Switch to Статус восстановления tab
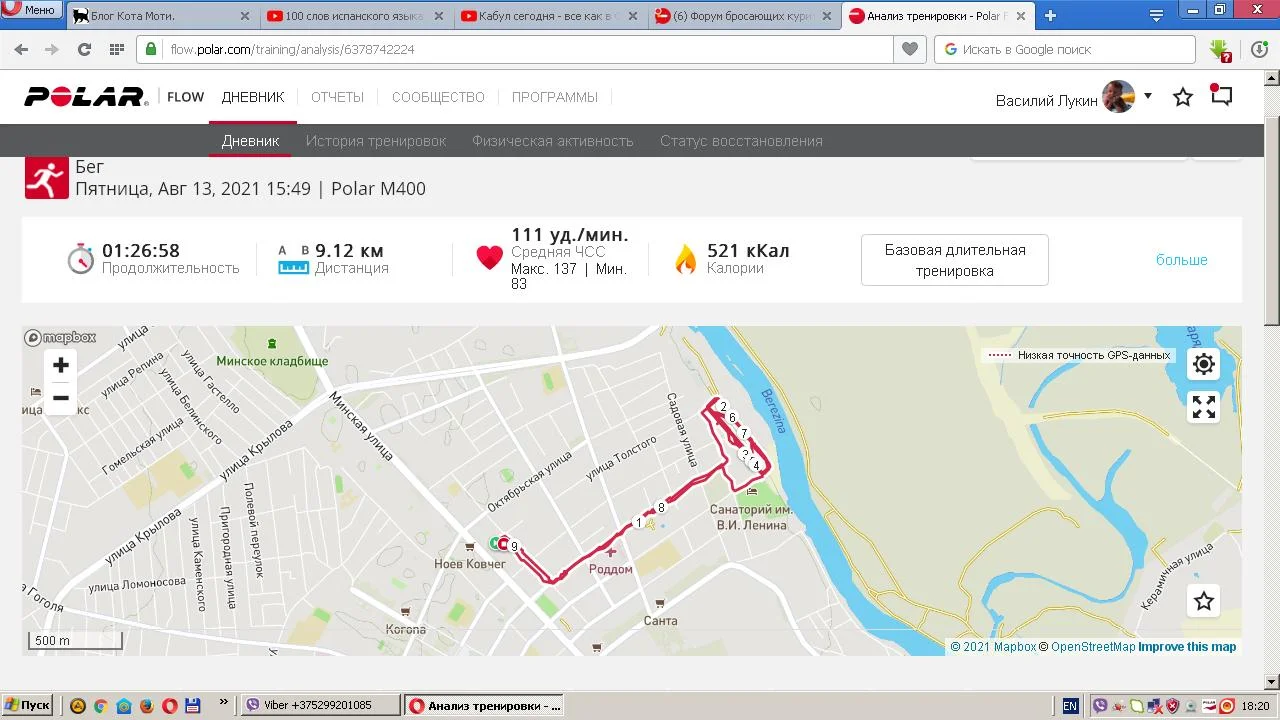1280x720 pixels. (x=741, y=141)
